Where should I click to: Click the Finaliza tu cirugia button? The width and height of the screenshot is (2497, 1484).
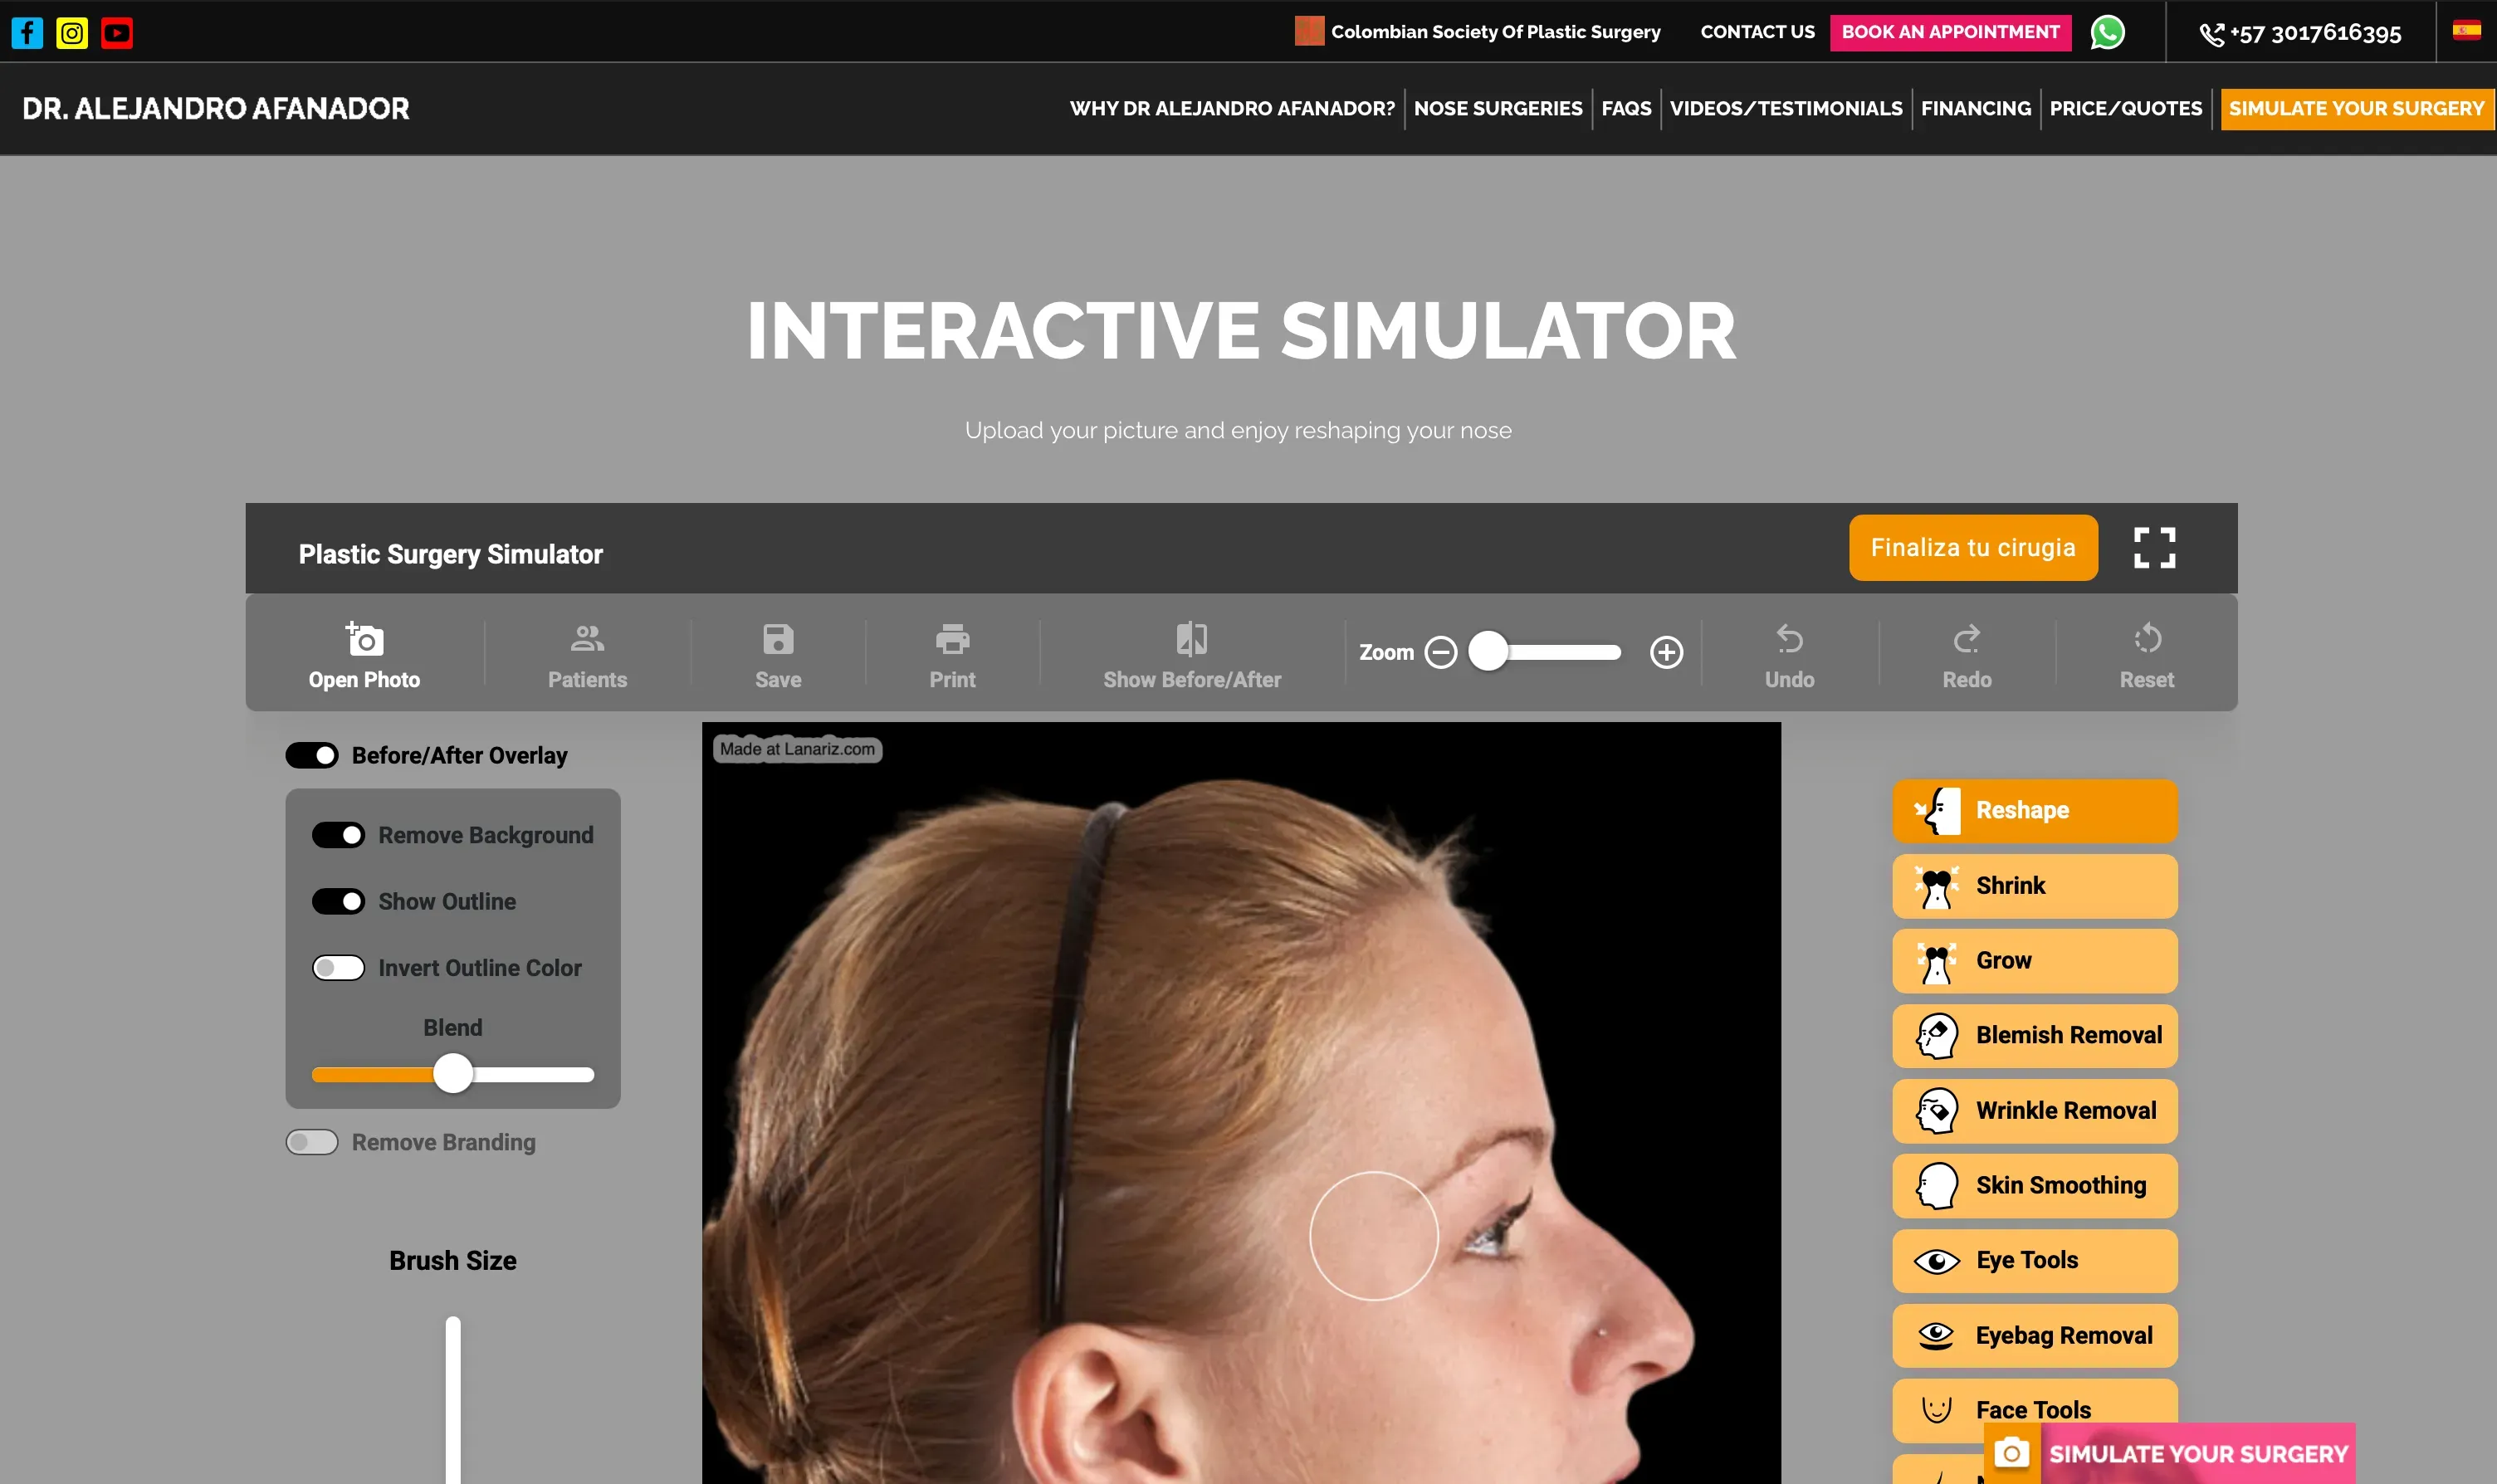click(x=1972, y=548)
